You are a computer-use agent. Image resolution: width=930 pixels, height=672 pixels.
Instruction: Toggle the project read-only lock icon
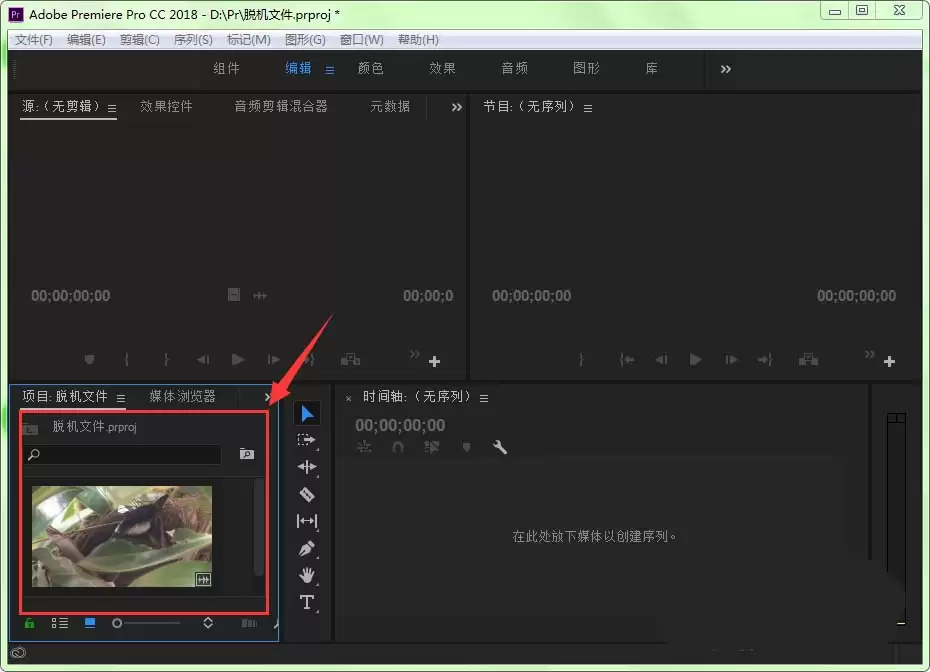pos(29,623)
